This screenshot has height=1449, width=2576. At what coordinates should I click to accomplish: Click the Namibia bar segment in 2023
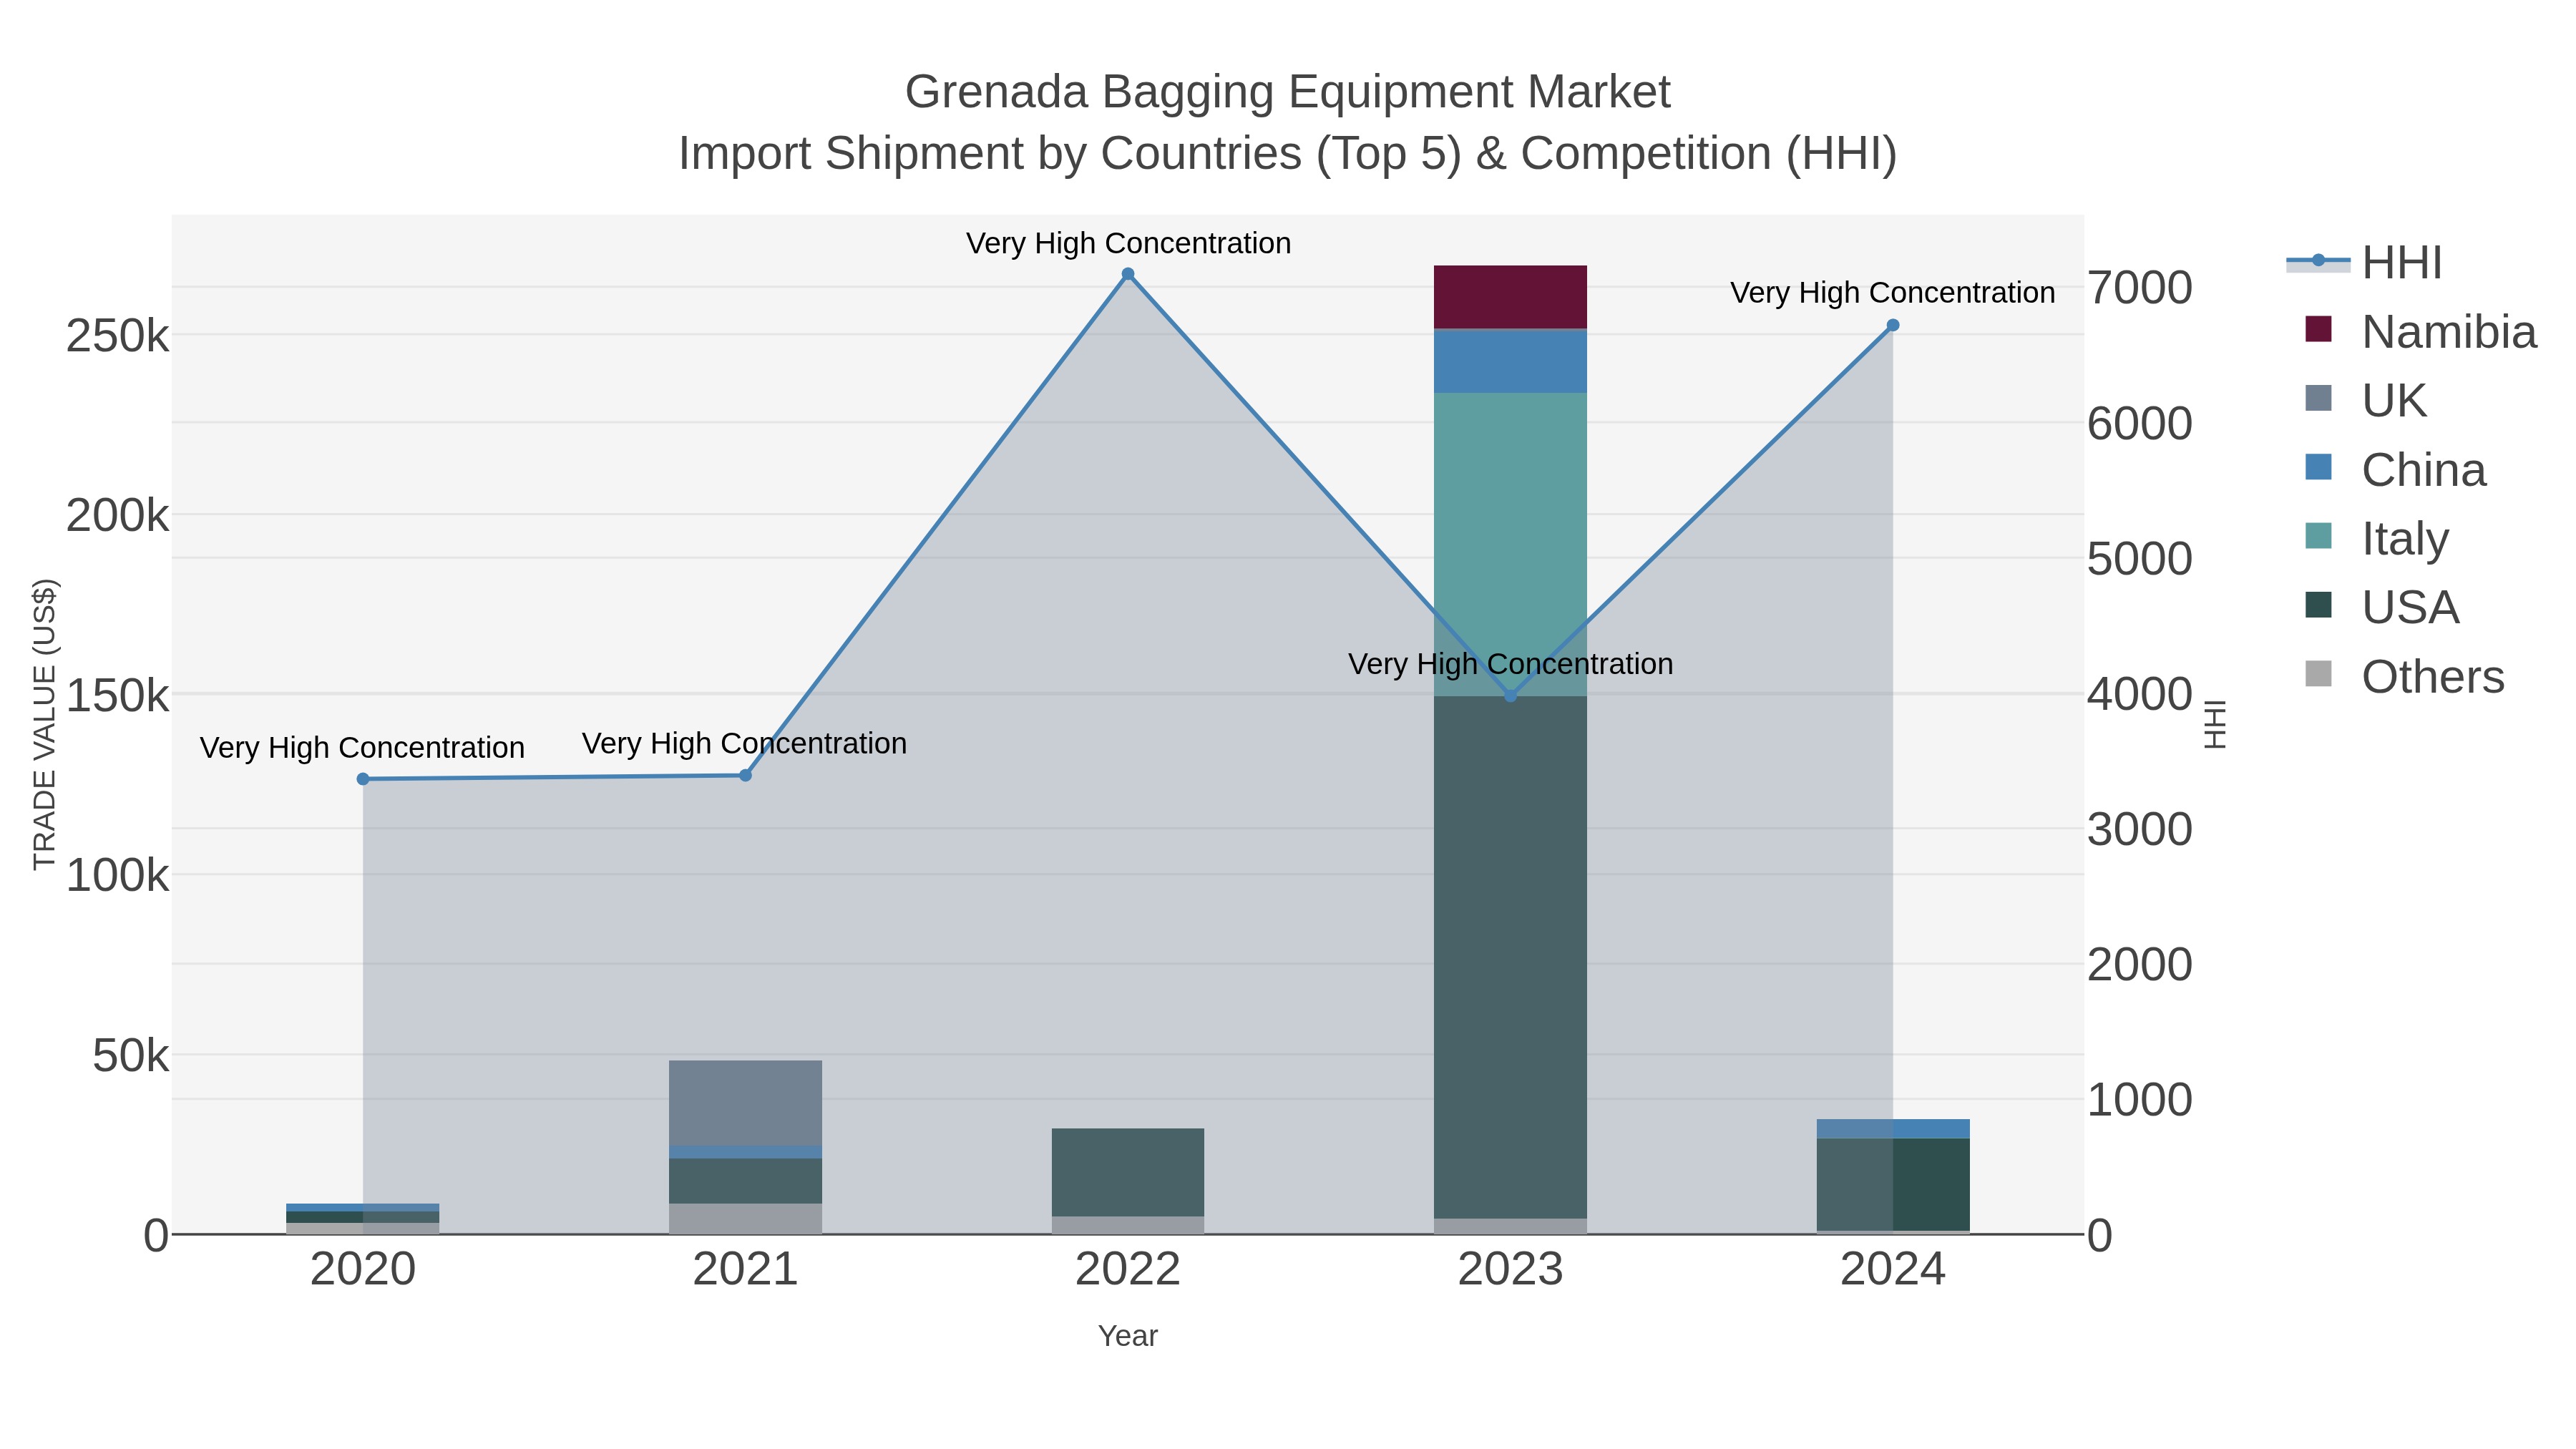(1511, 297)
